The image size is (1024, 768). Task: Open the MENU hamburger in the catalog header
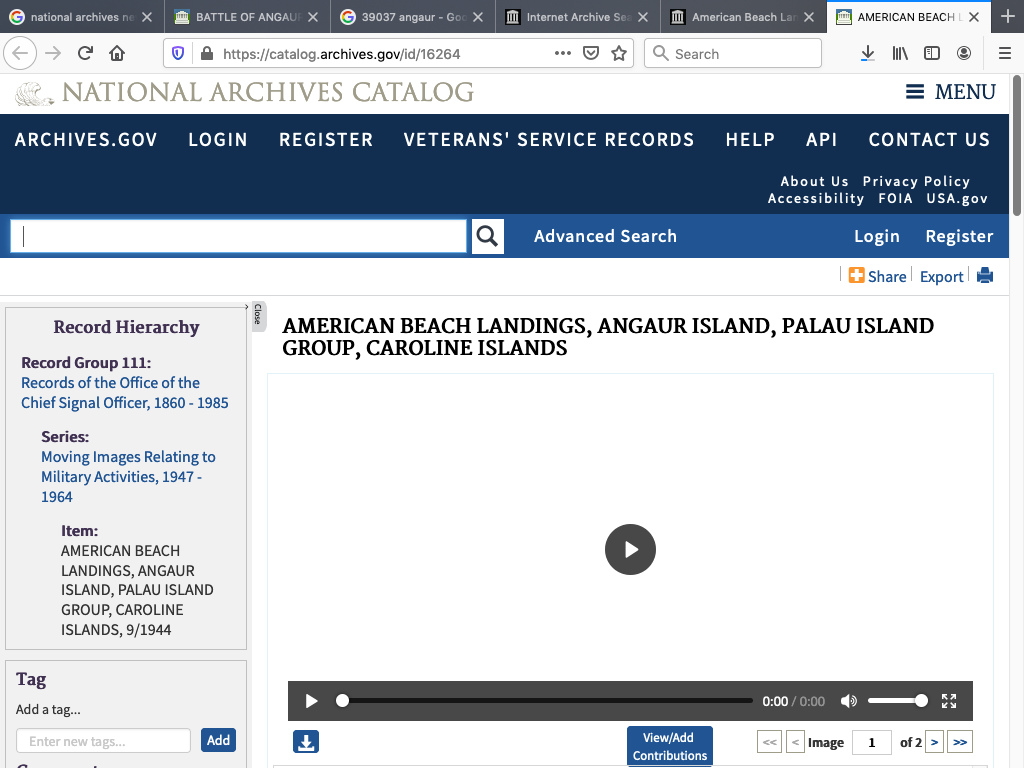[x=950, y=92]
